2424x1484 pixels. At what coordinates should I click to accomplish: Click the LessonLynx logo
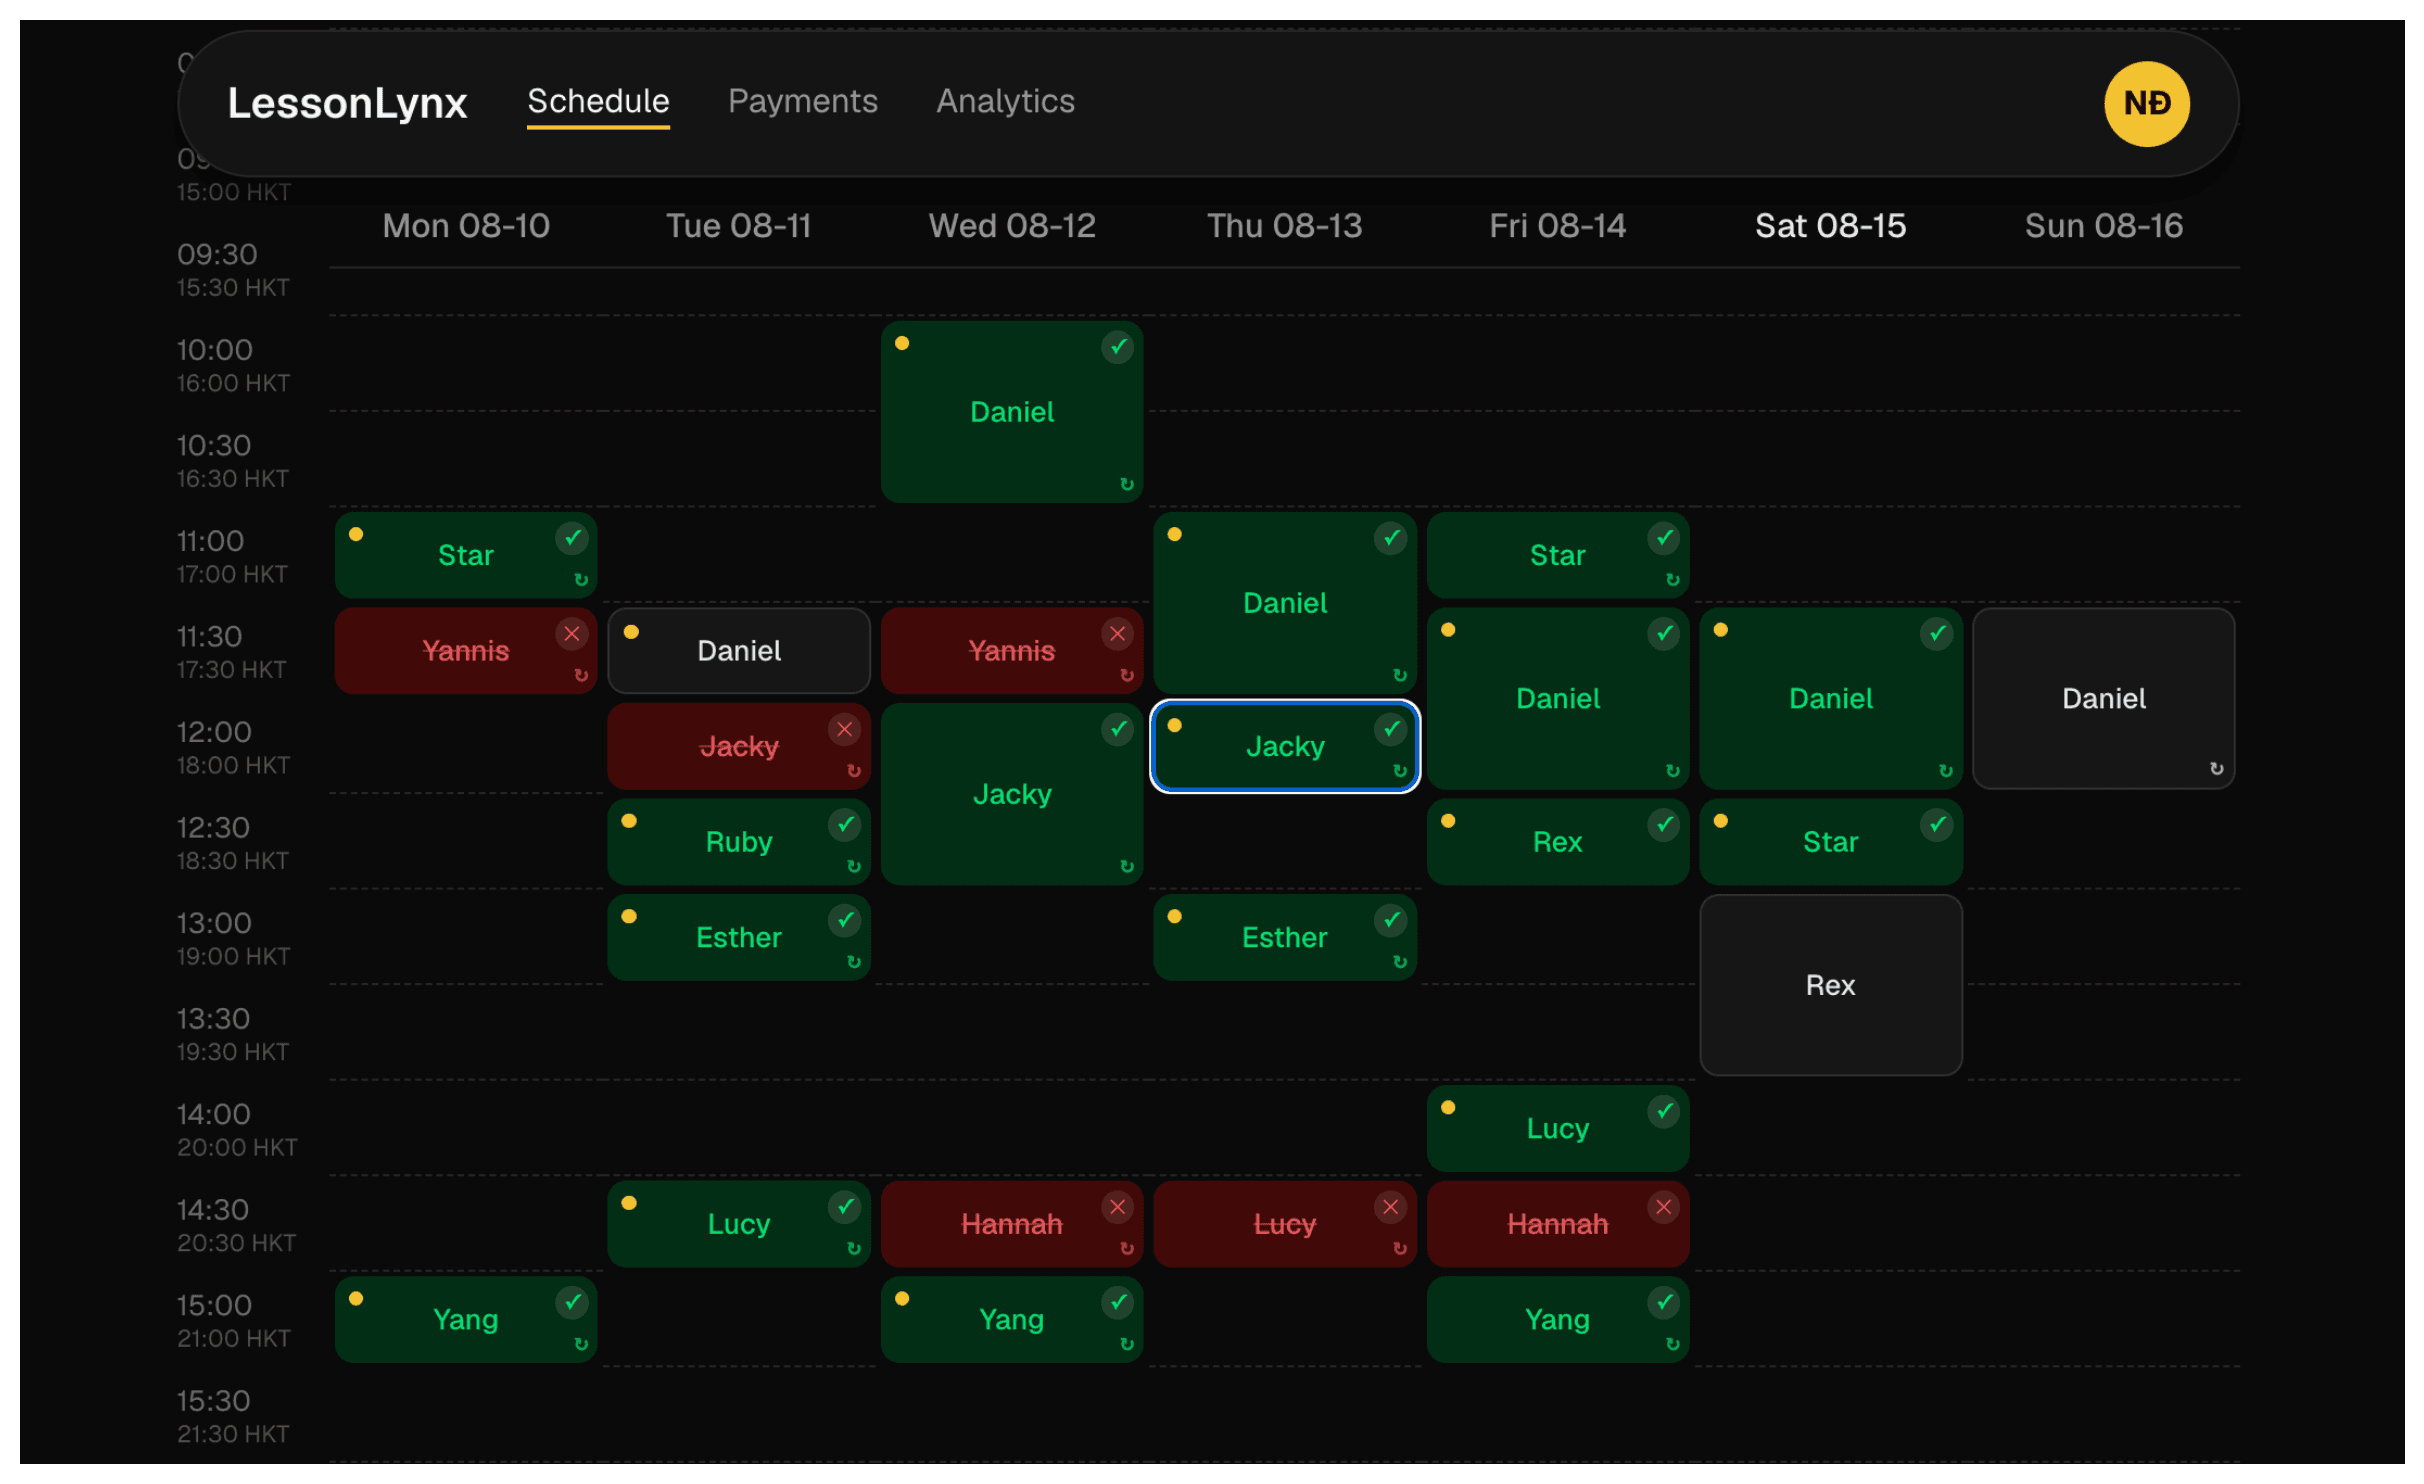tap(347, 103)
